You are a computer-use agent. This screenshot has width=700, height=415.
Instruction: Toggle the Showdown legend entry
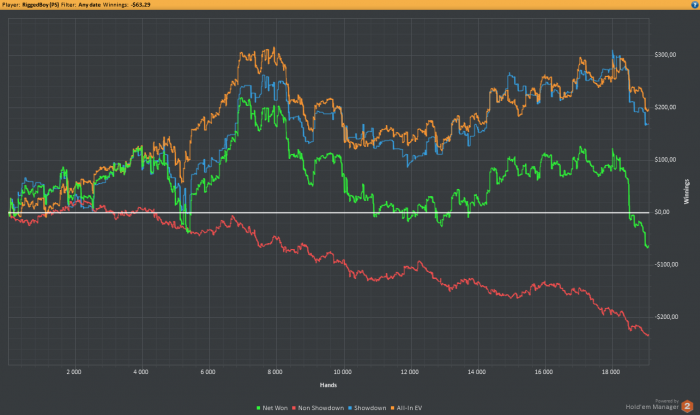pyautogui.click(x=367, y=408)
